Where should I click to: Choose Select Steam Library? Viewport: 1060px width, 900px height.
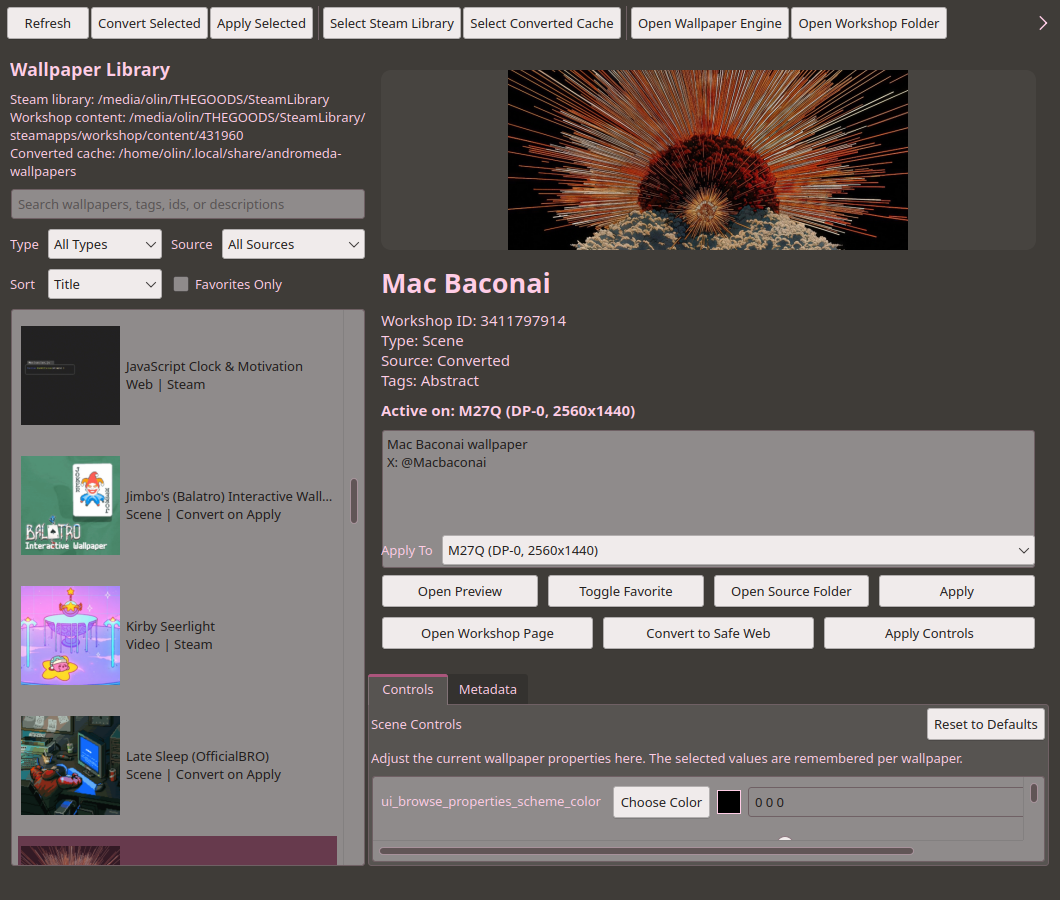[x=391, y=23]
